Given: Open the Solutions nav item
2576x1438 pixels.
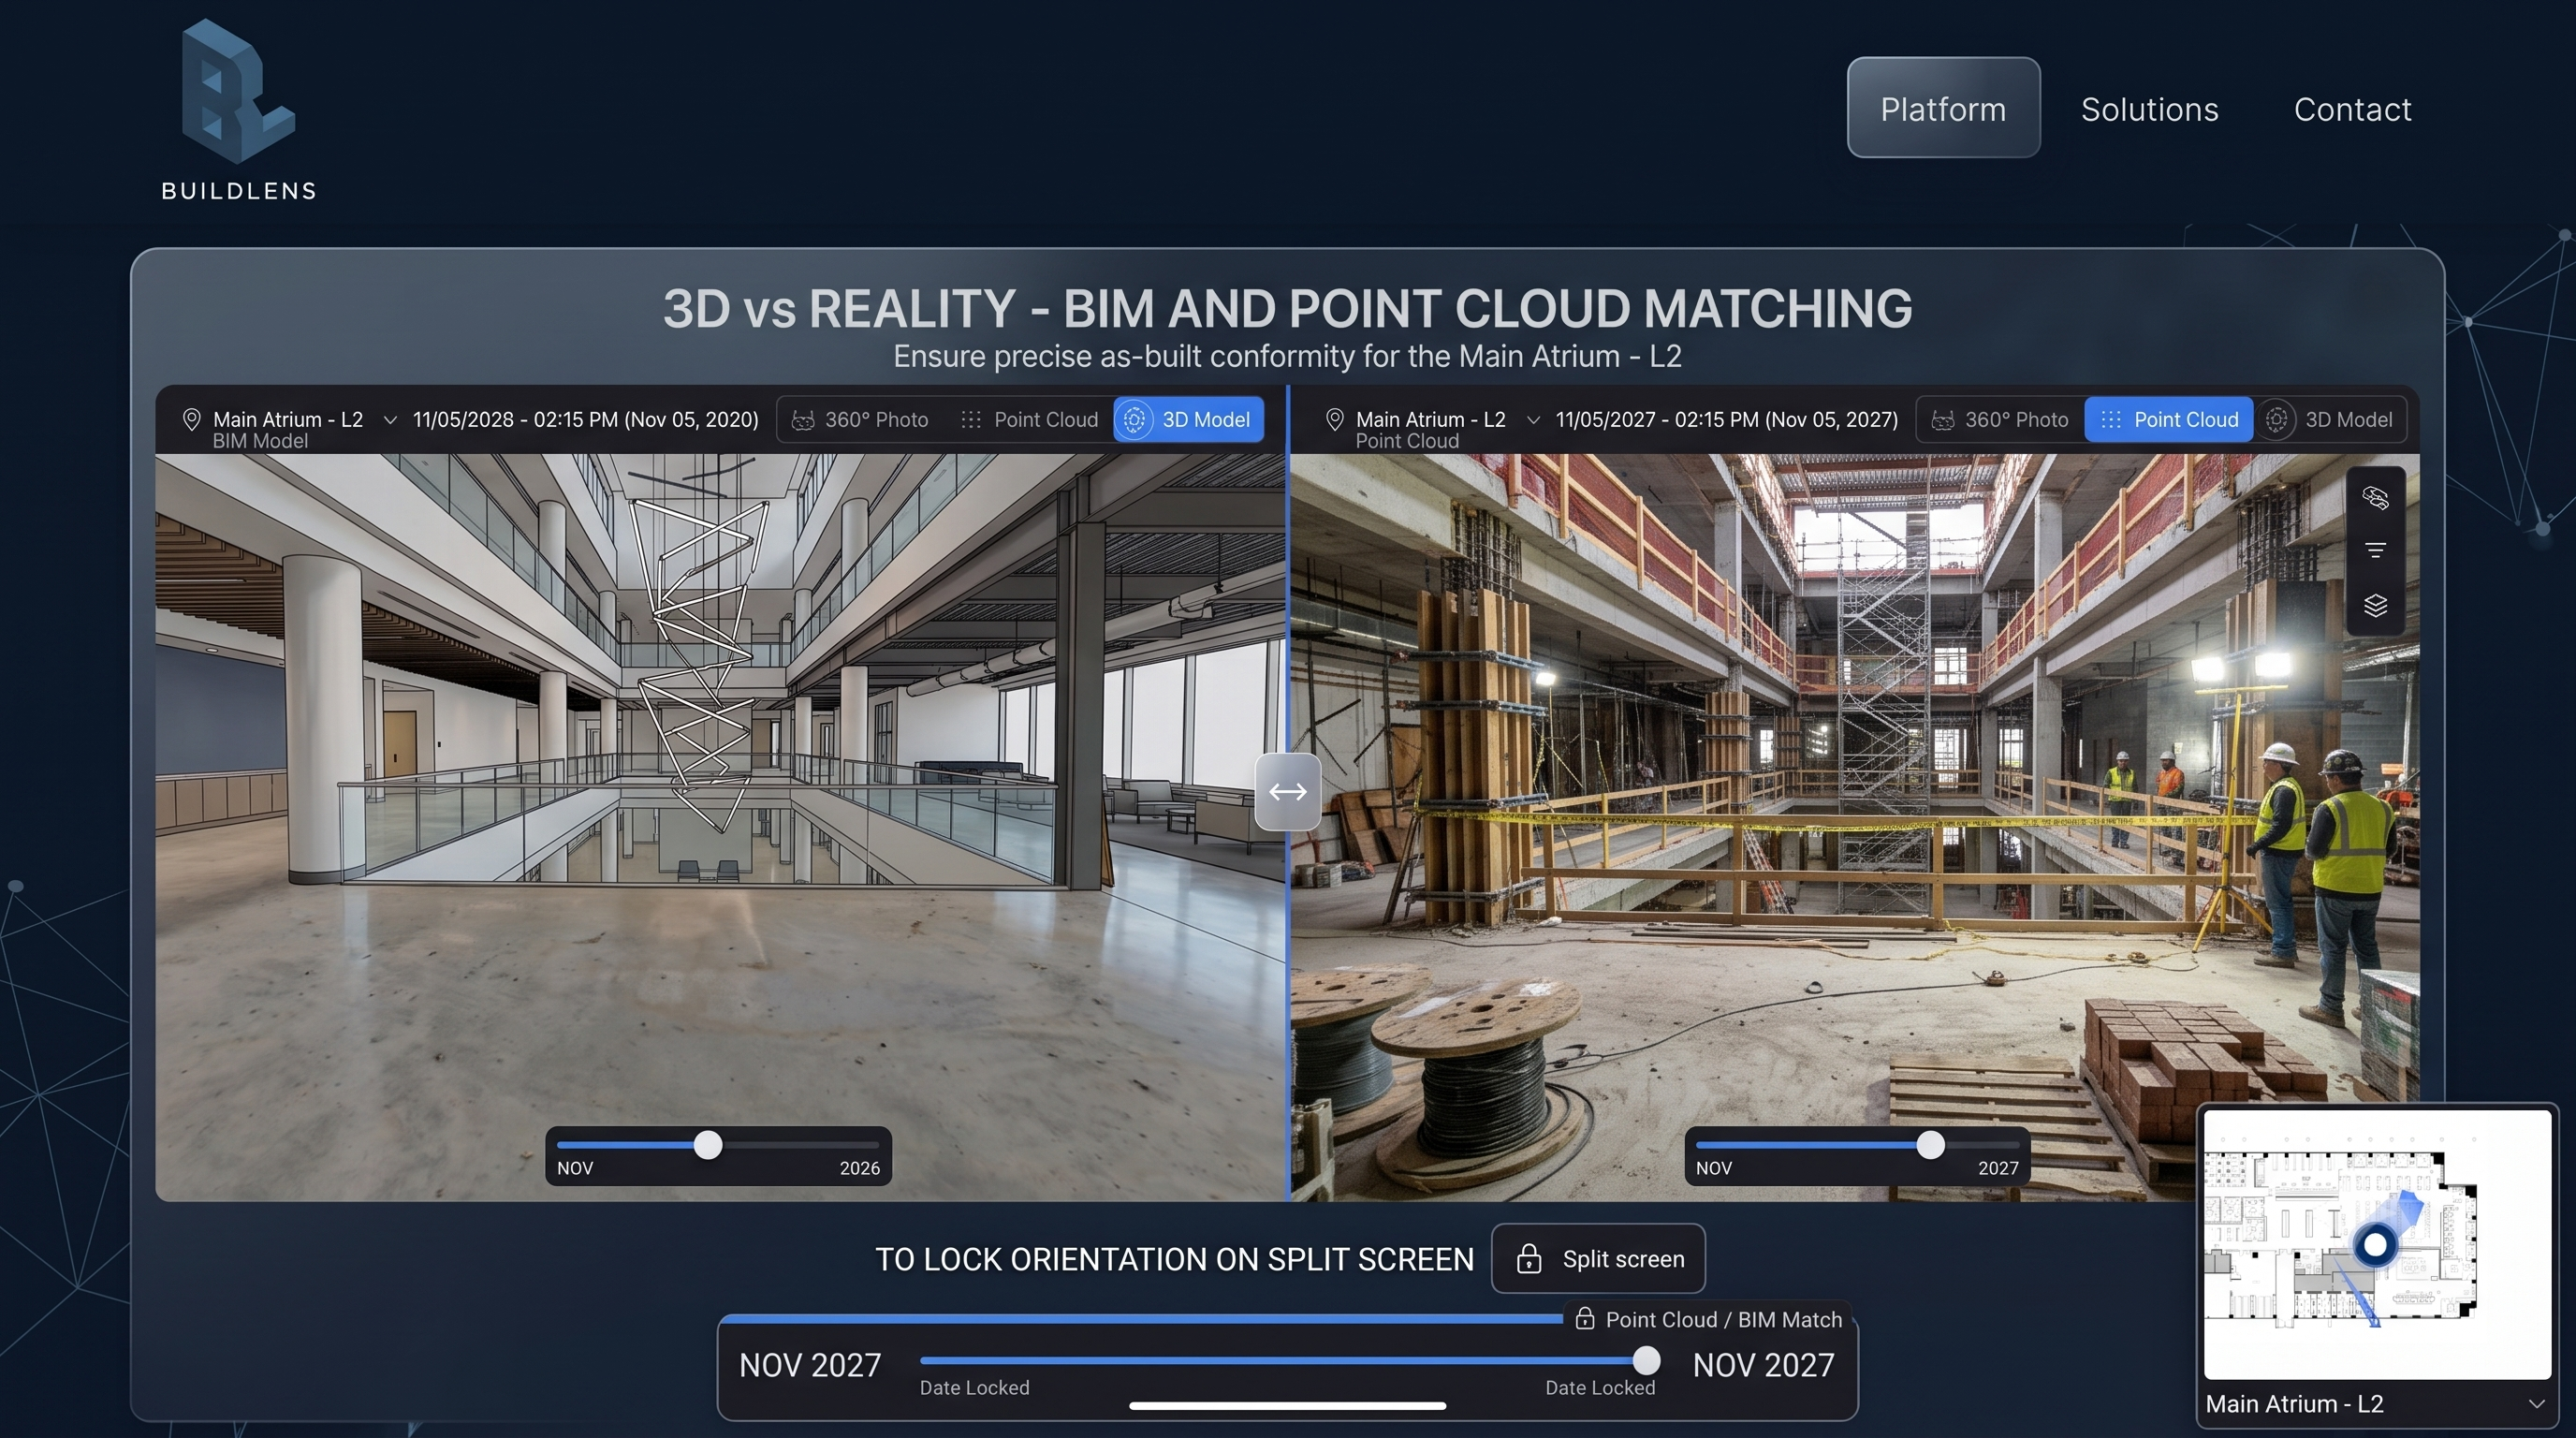Looking at the screenshot, I should [x=2149, y=109].
